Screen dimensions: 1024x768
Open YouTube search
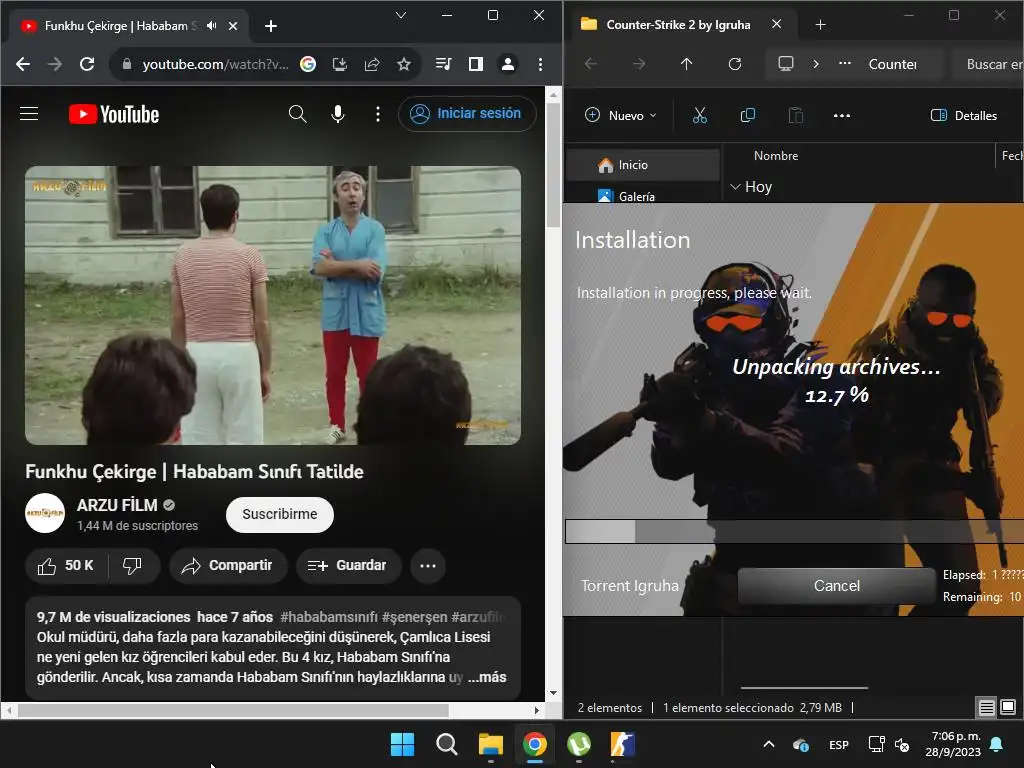[x=298, y=114]
